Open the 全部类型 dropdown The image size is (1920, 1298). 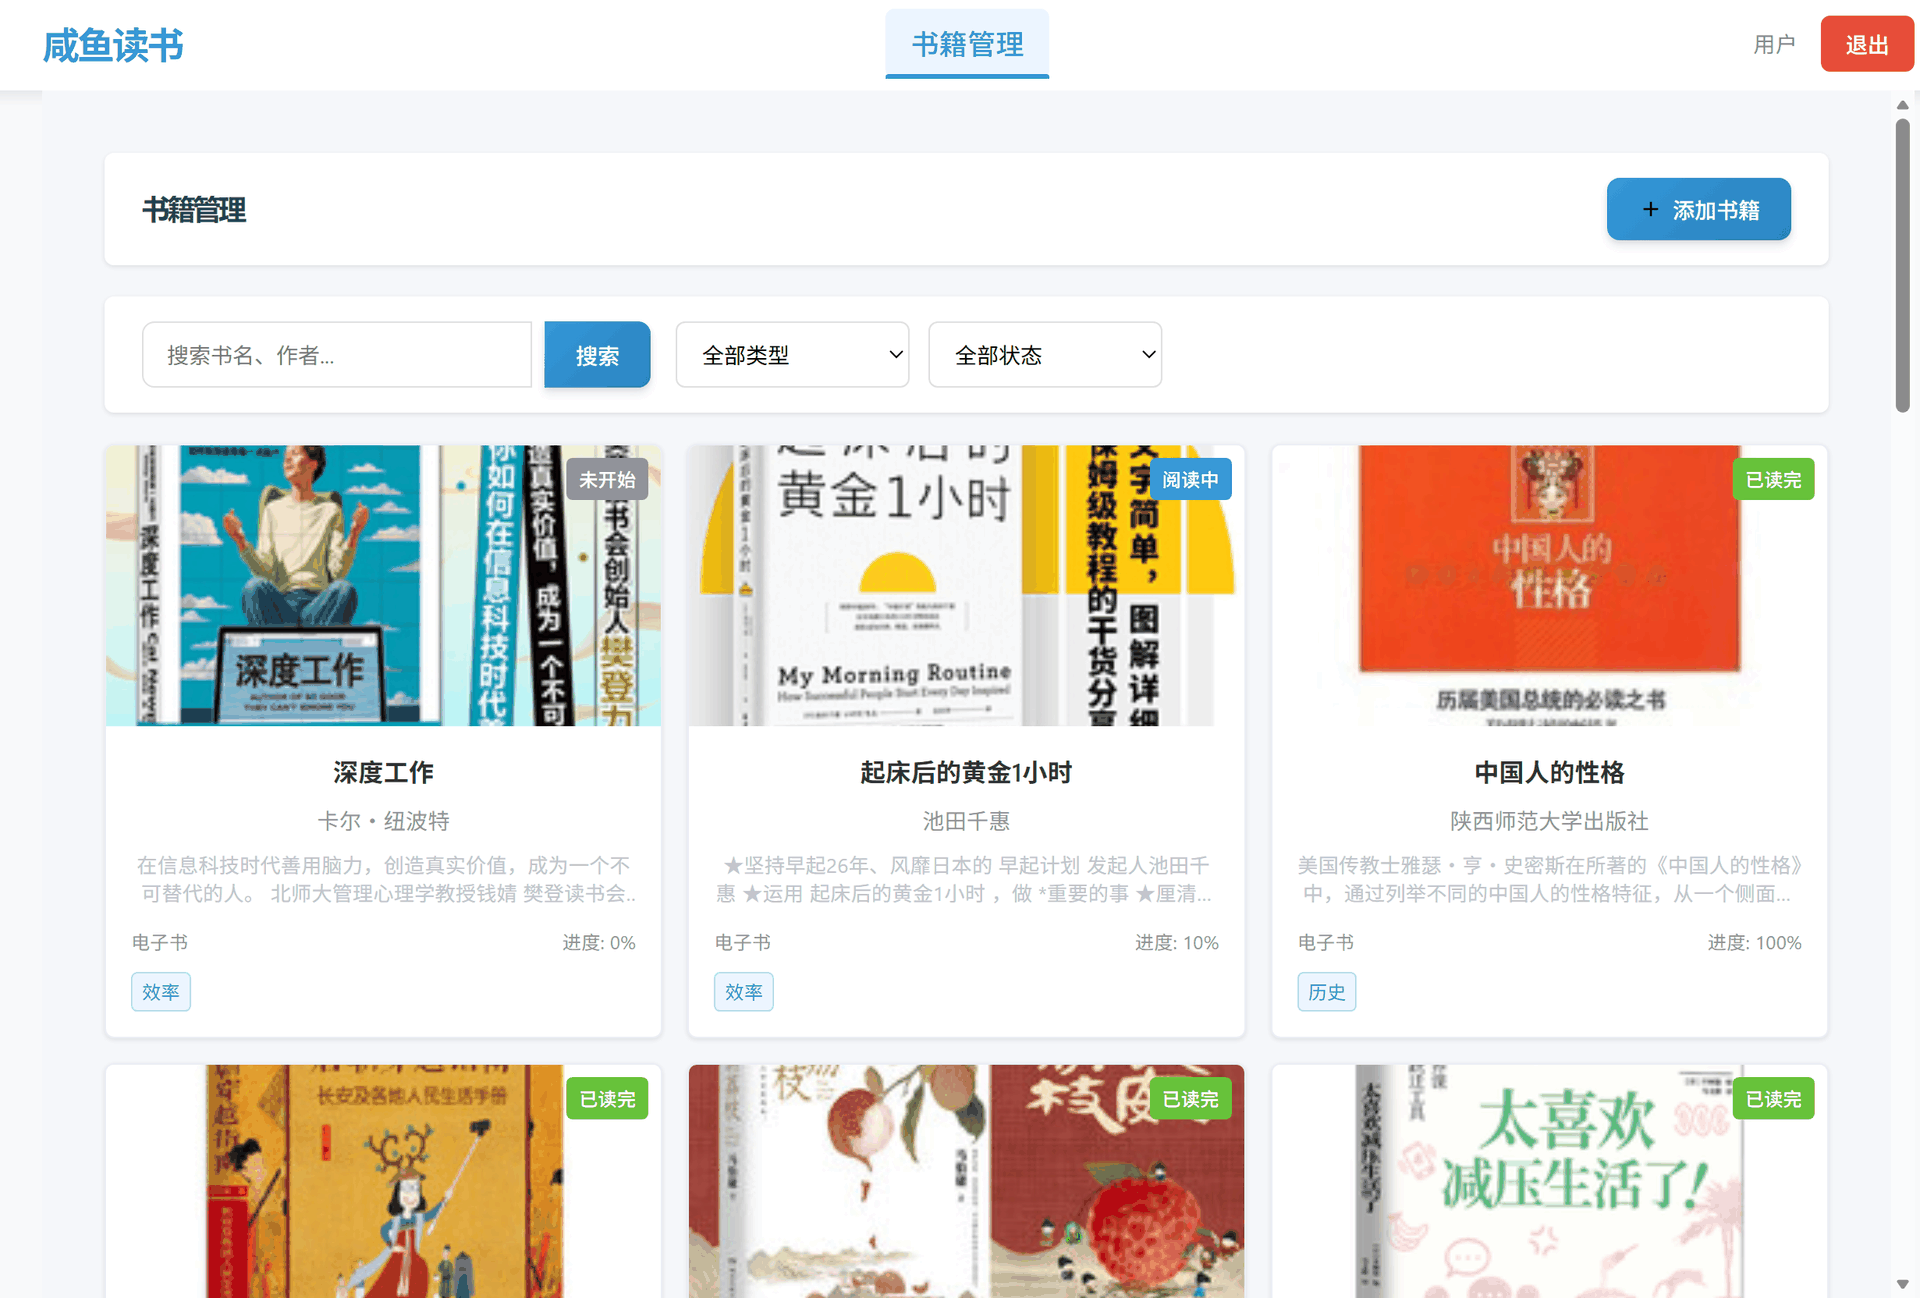792,354
